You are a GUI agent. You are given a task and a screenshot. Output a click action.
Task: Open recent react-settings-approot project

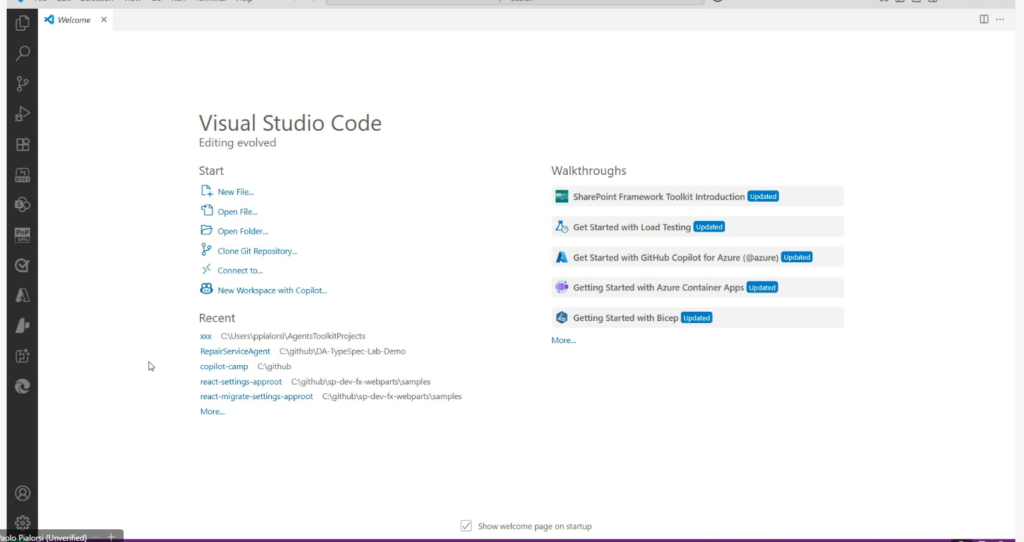pyautogui.click(x=241, y=381)
